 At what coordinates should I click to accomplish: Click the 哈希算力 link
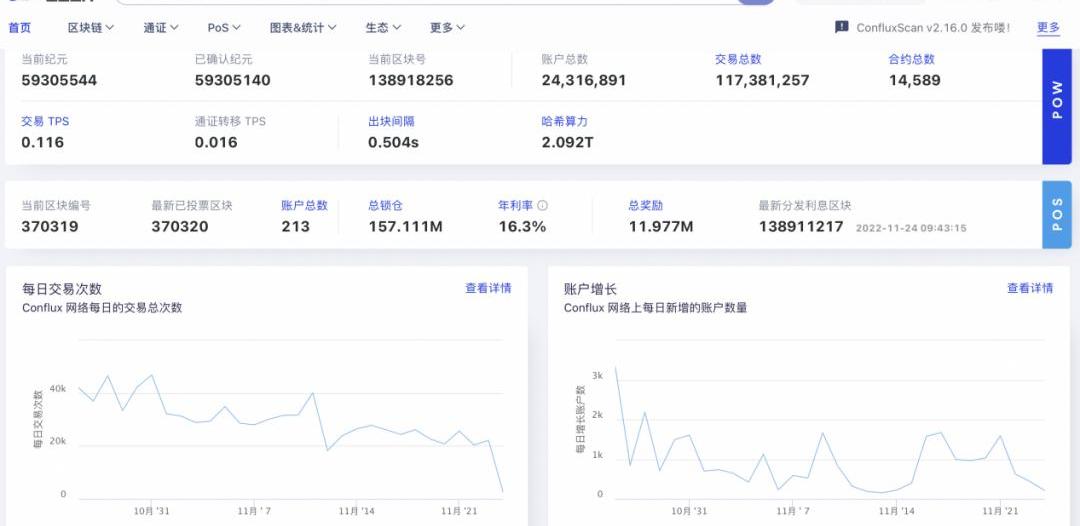[564, 121]
